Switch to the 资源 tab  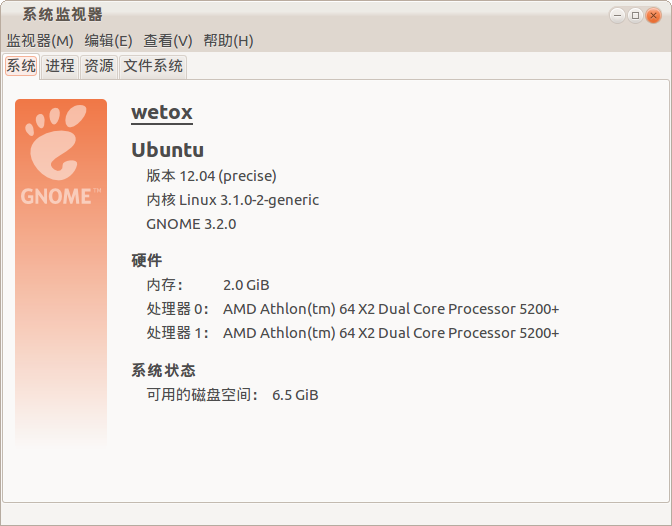coord(99,66)
